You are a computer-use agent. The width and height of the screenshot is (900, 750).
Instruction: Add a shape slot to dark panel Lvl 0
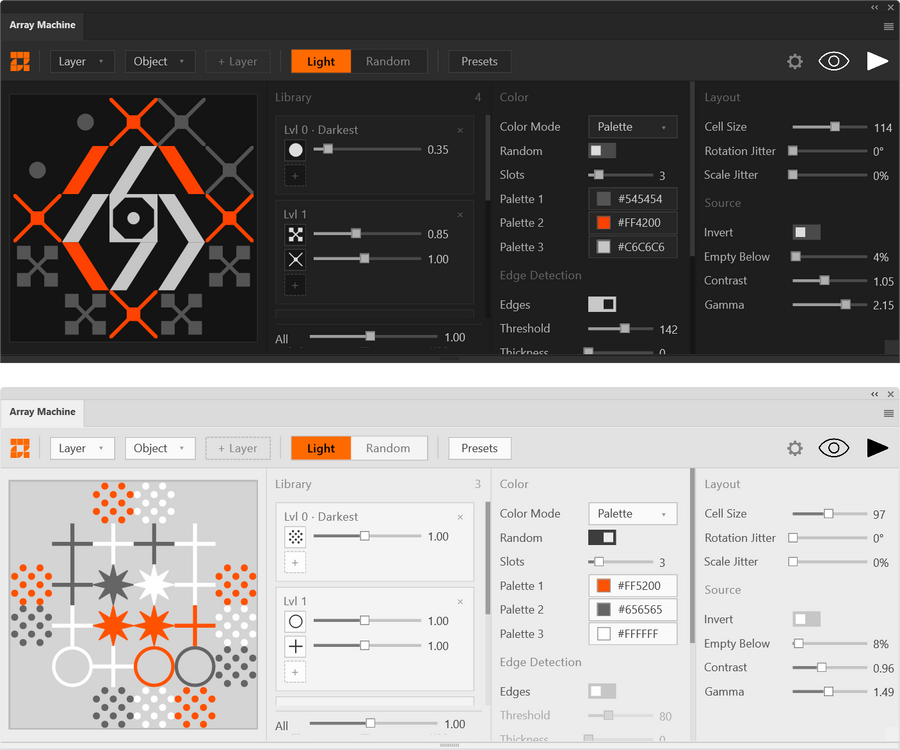coord(295,176)
